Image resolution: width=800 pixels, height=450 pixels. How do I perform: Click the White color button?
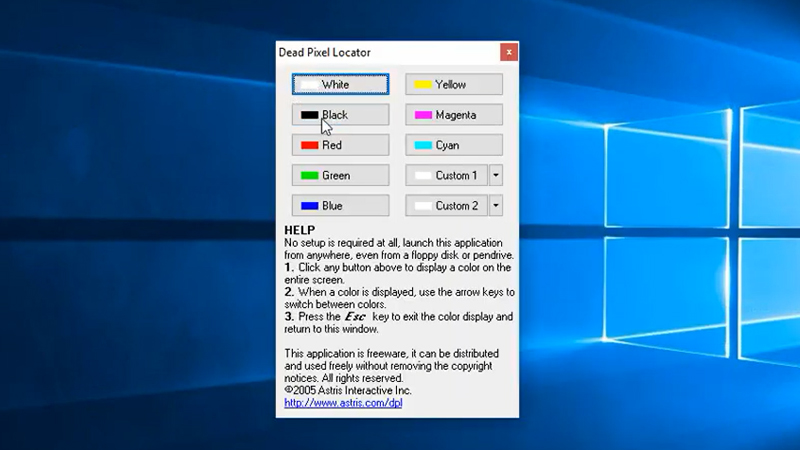click(340, 84)
